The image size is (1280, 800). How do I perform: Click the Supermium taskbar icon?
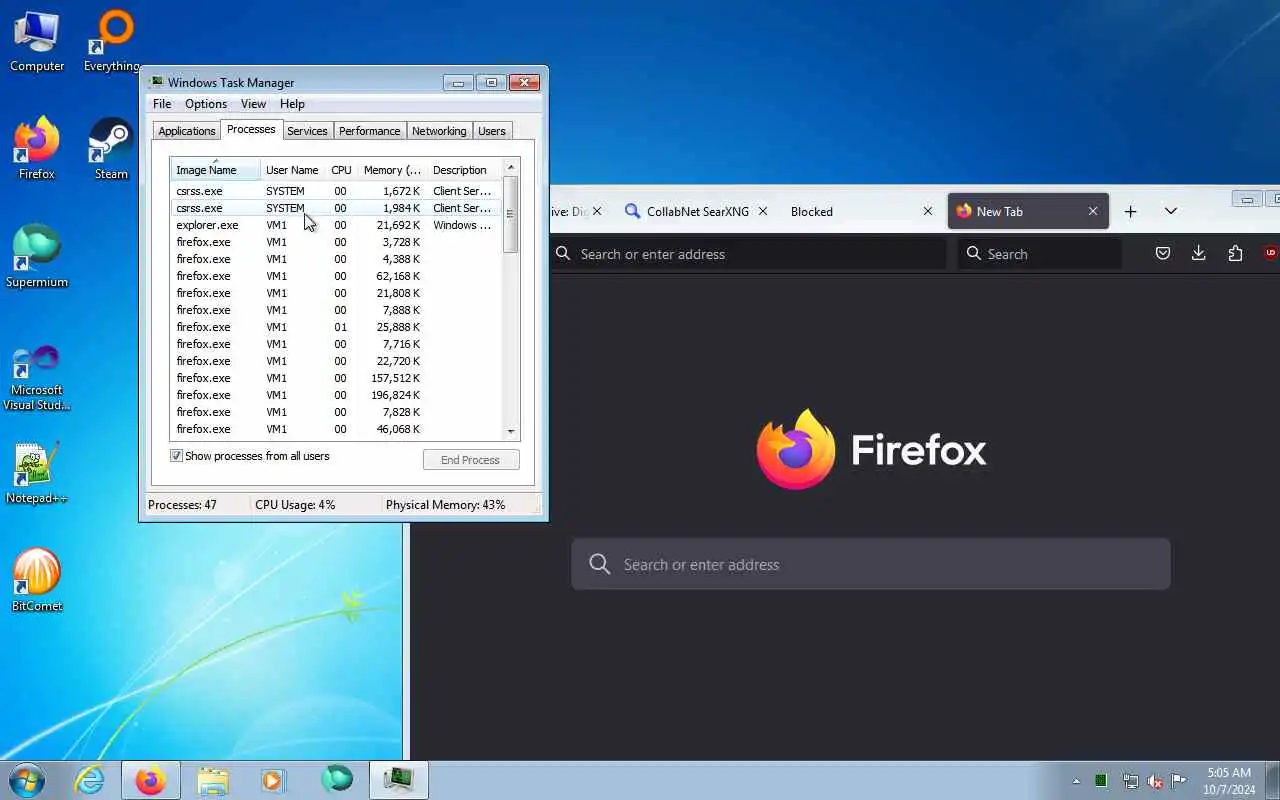click(337, 780)
